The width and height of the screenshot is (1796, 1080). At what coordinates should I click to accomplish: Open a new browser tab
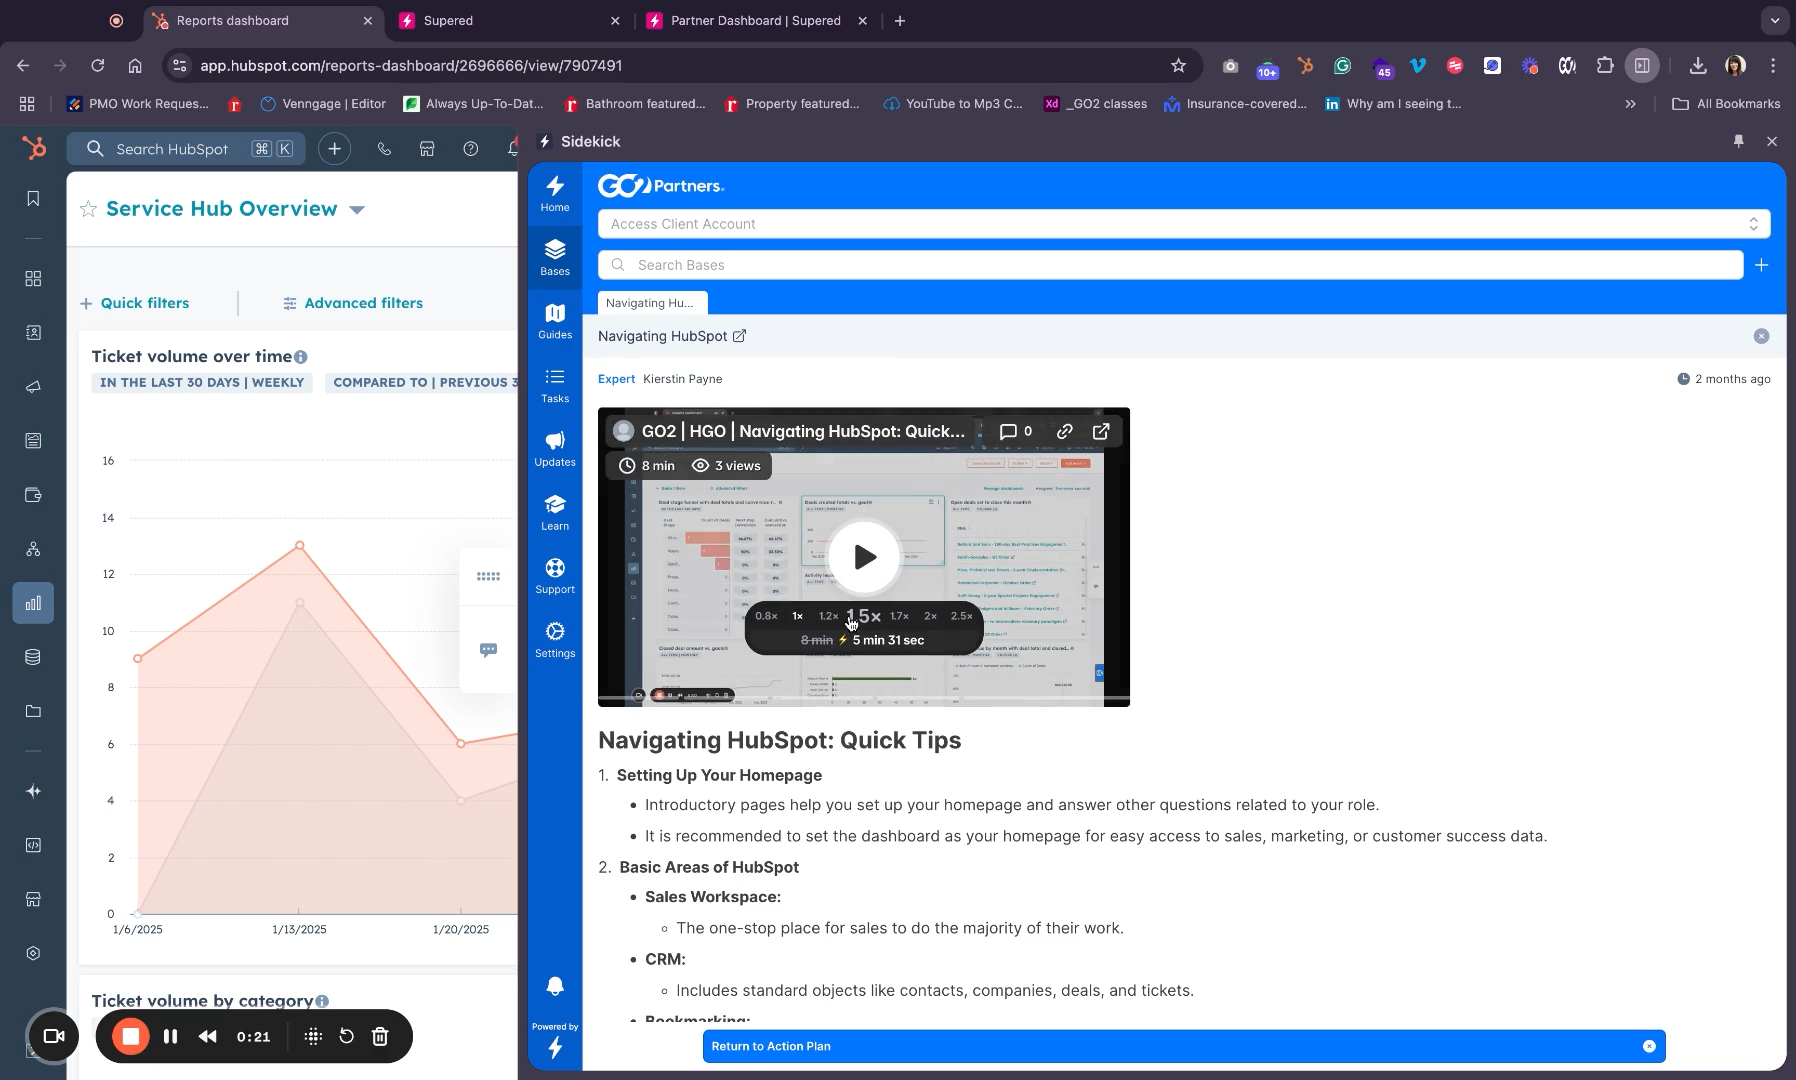pyautogui.click(x=900, y=21)
